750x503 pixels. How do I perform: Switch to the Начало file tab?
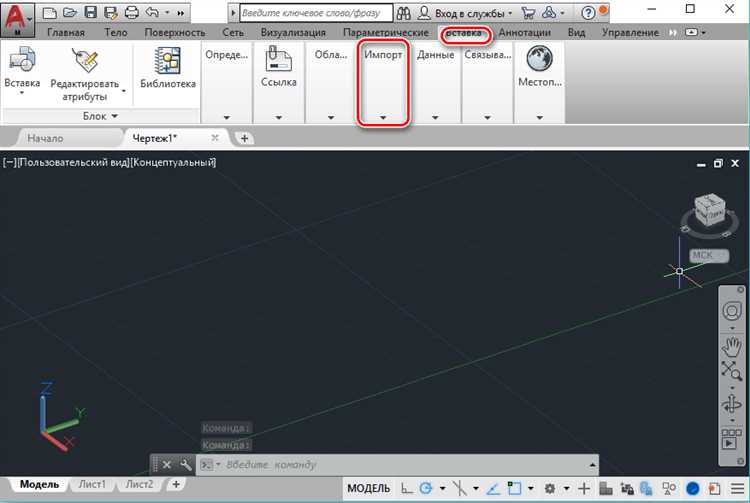[x=45, y=138]
